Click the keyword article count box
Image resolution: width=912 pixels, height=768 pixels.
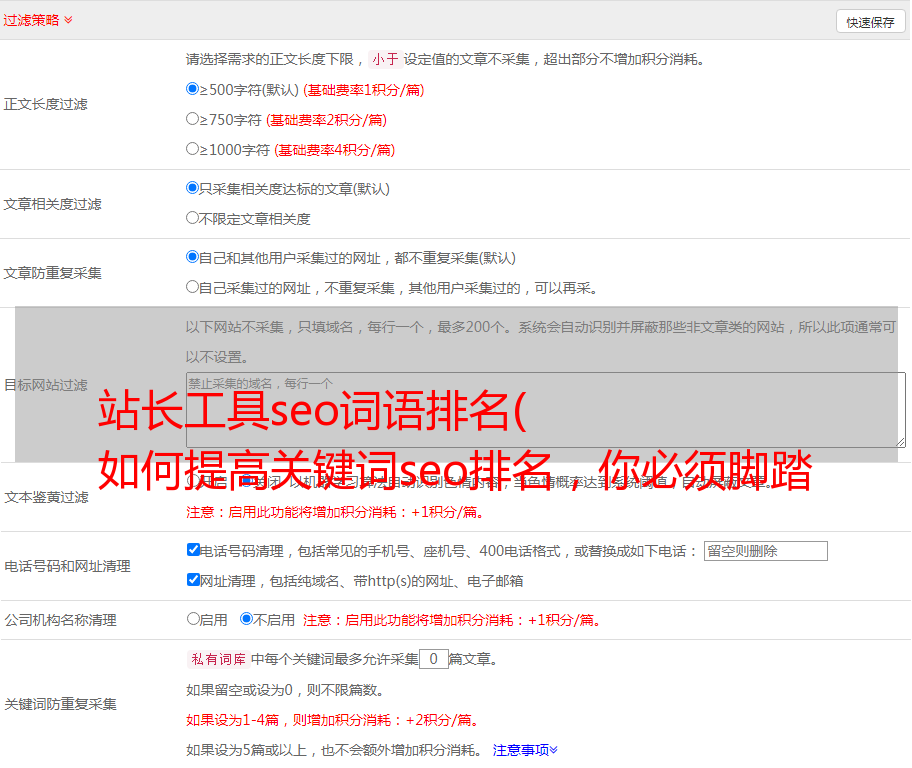click(x=433, y=659)
